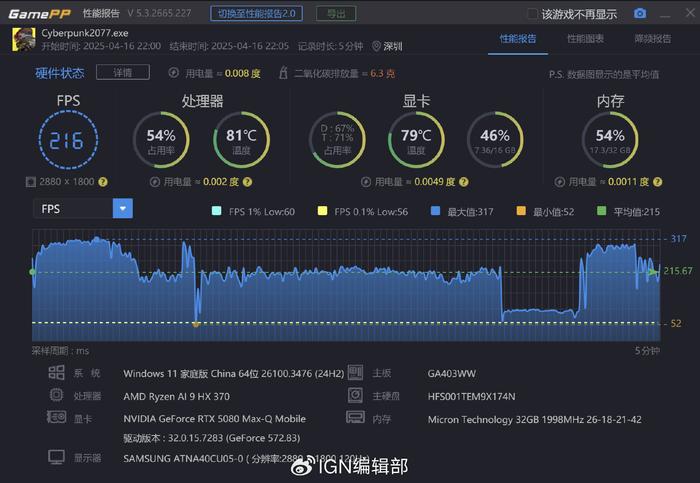This screenshot has height=483, width=700.
Task: Click the orange minimum FPS marker on chart
Action: point(196,324)
